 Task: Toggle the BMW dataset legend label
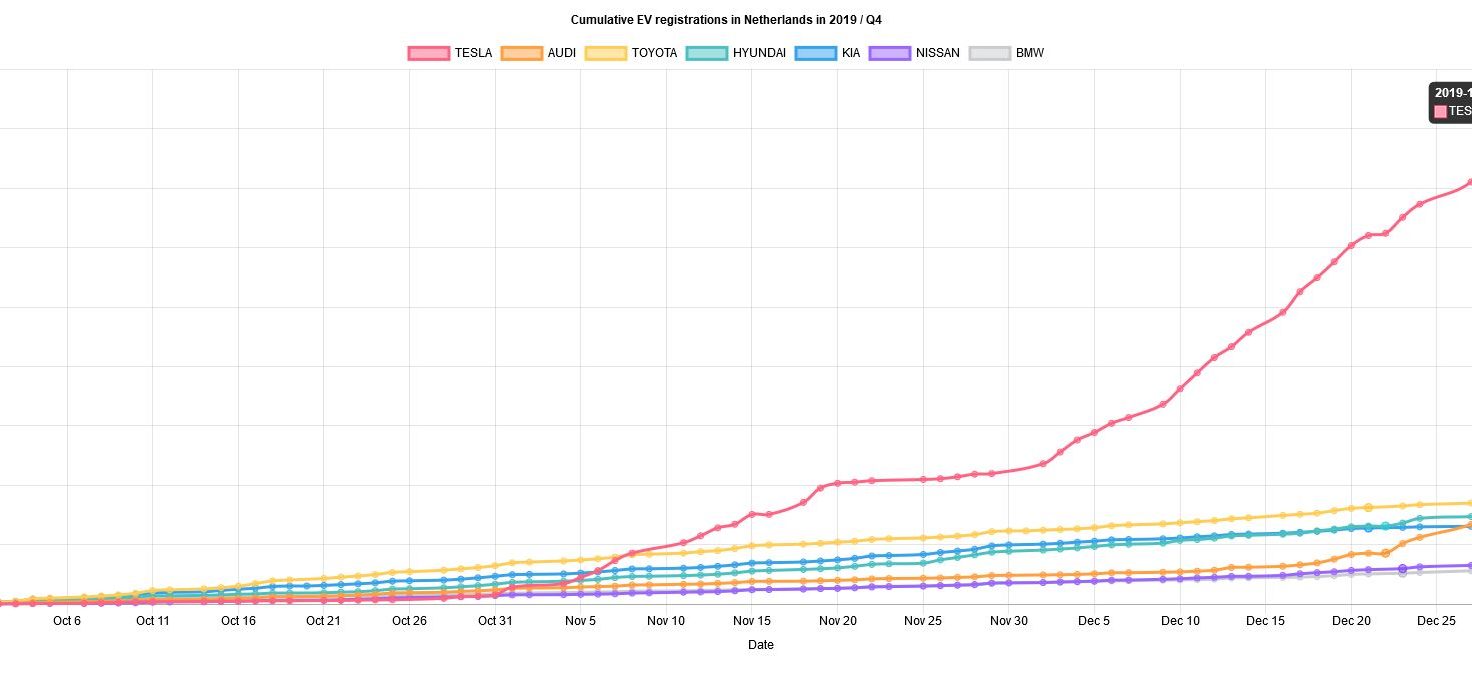pos(1030,53)
